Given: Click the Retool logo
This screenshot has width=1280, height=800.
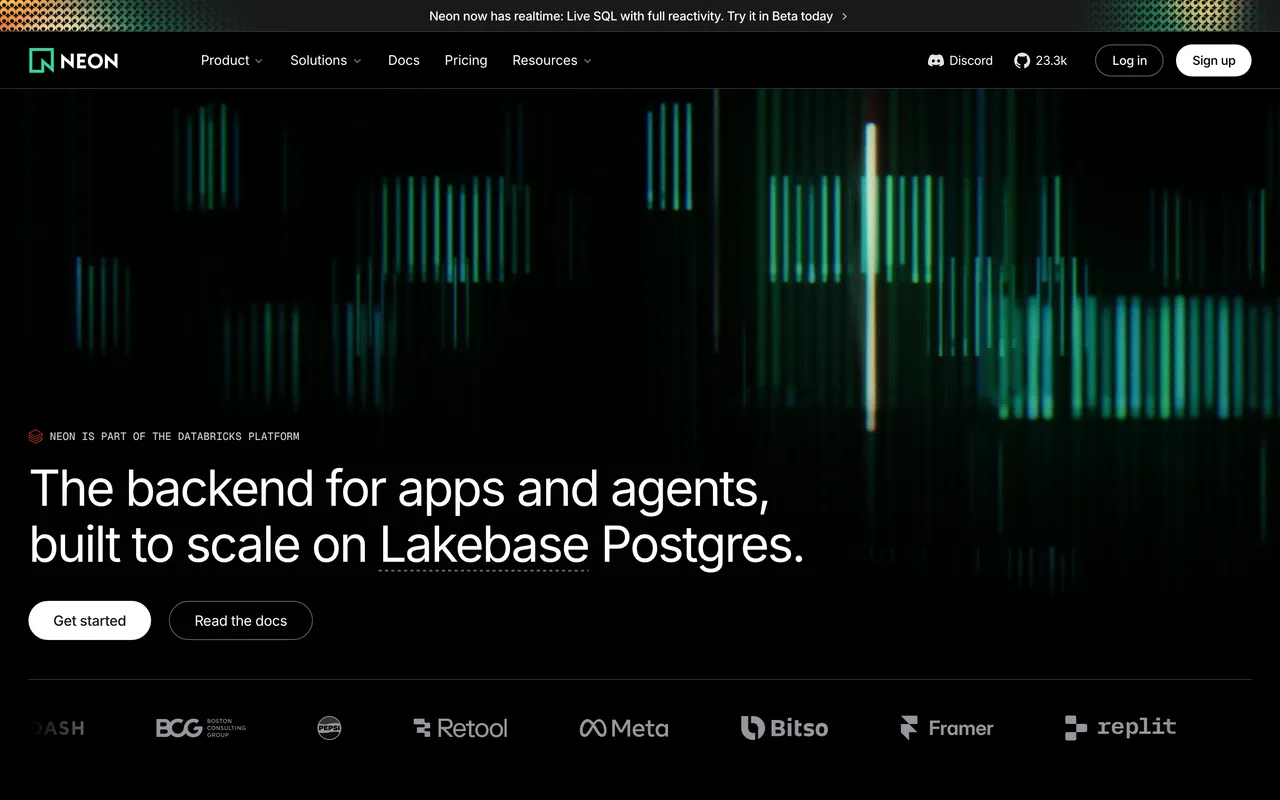Looking at the screenshot, I should (461, 728).
